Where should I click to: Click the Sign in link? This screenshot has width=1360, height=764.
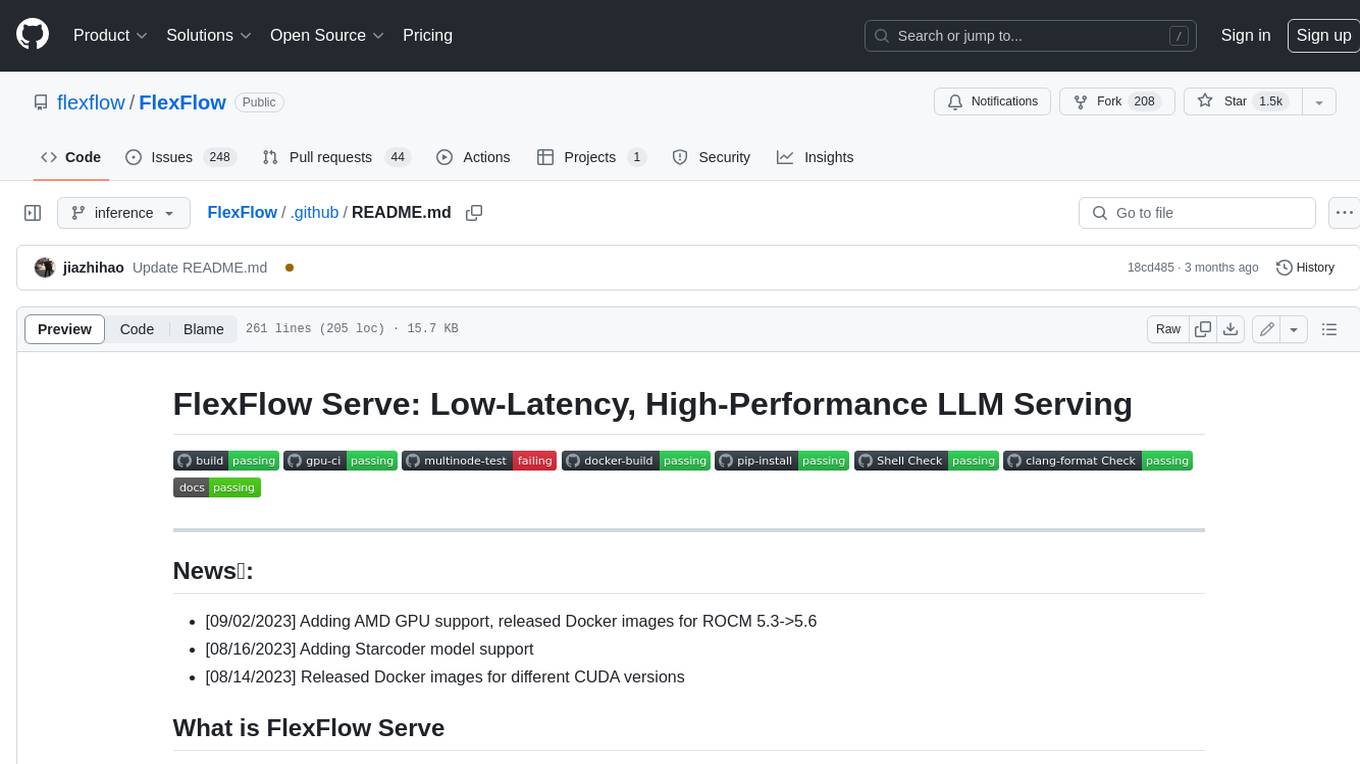tap(1245, 35)
